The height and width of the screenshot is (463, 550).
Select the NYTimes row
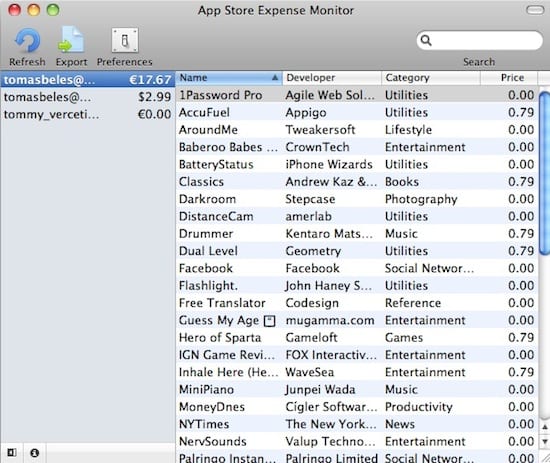coord(357,424)
